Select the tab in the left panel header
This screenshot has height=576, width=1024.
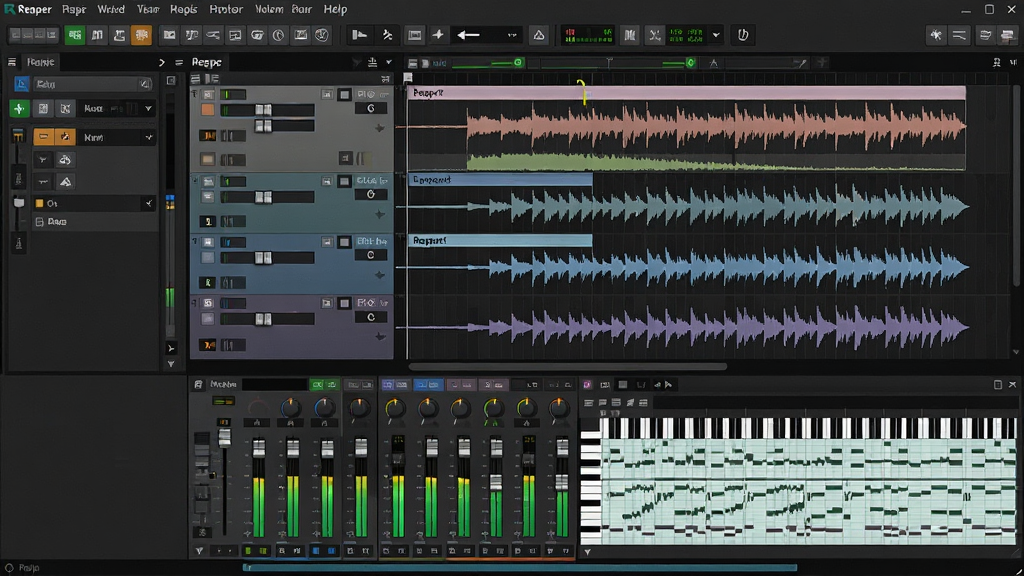(40, 62)
